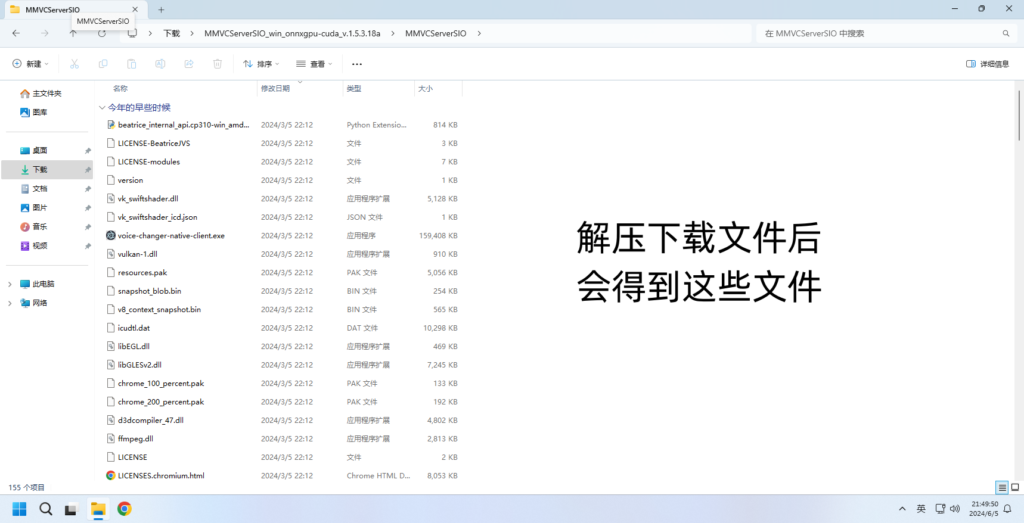
Task: Click the Delete trash icon in toolbar
Action: (217, 64)
